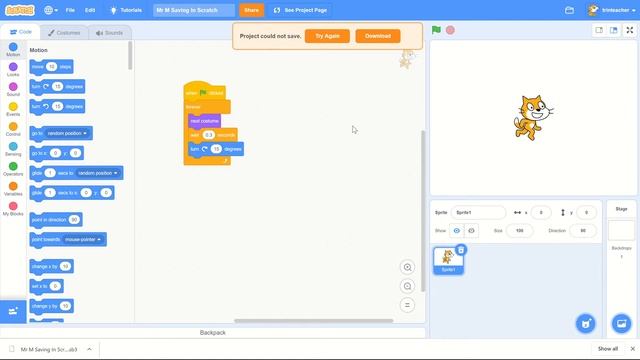Screen dimensions: 640x360
Task: Click the sprite Size field
Action: pyautogui.click(x=519, y=231)
